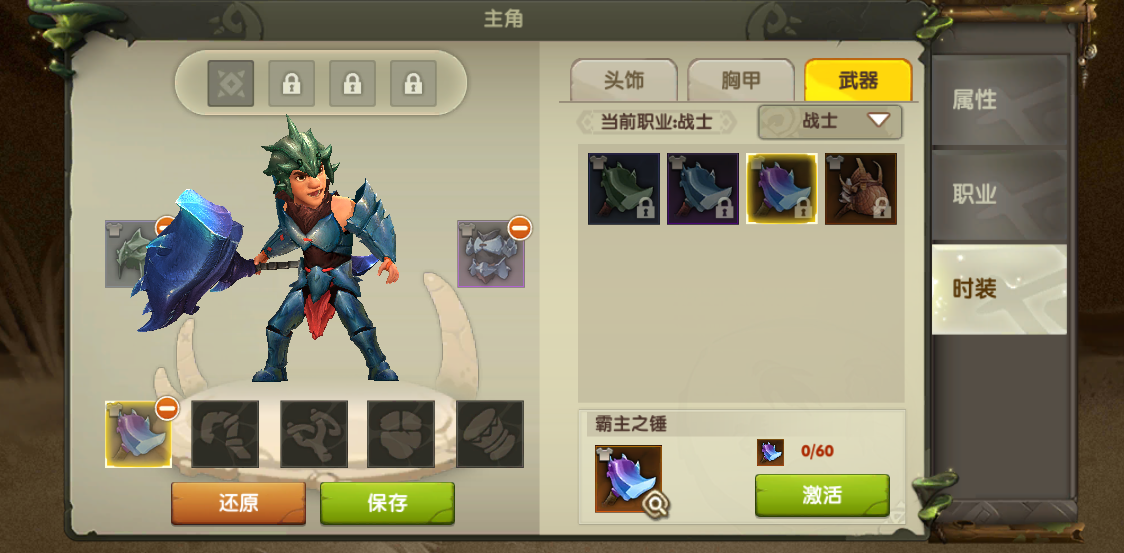Select the highlighted purple hammer skin in grid

tap(781, 189)
